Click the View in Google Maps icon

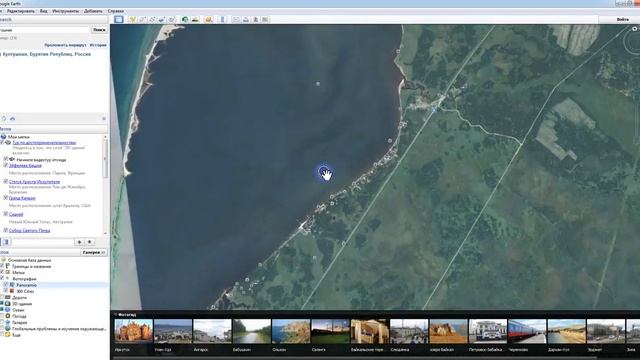(x=265, y=19)
